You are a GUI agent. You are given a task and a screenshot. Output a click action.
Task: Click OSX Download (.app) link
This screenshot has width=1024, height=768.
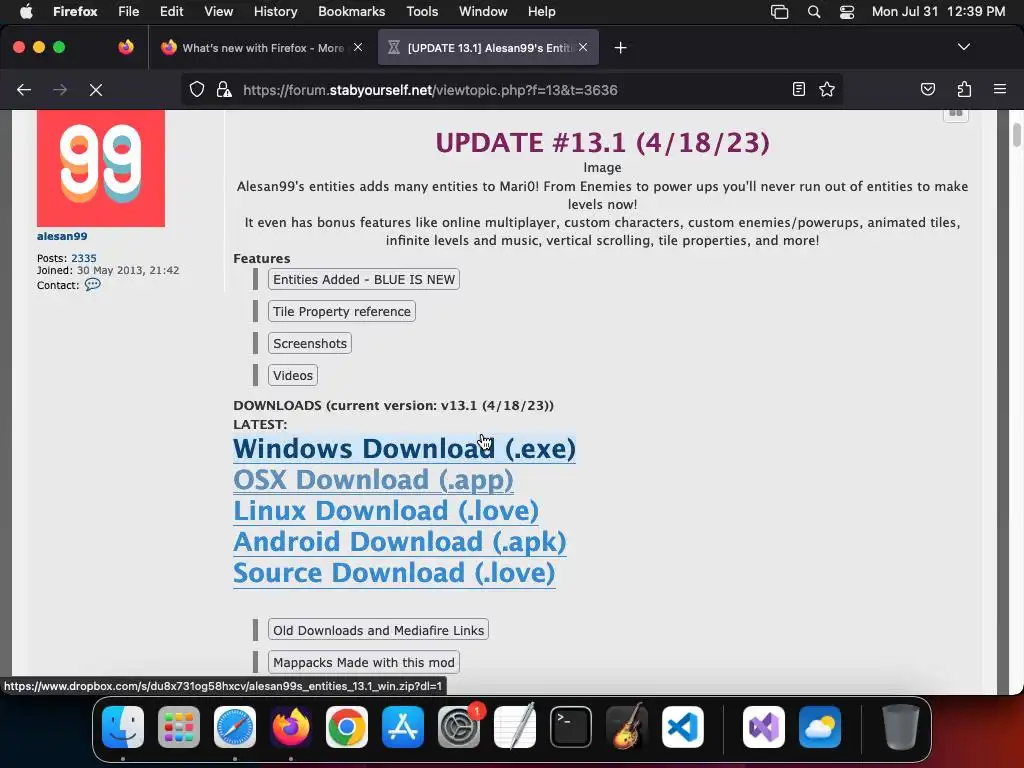373,480
